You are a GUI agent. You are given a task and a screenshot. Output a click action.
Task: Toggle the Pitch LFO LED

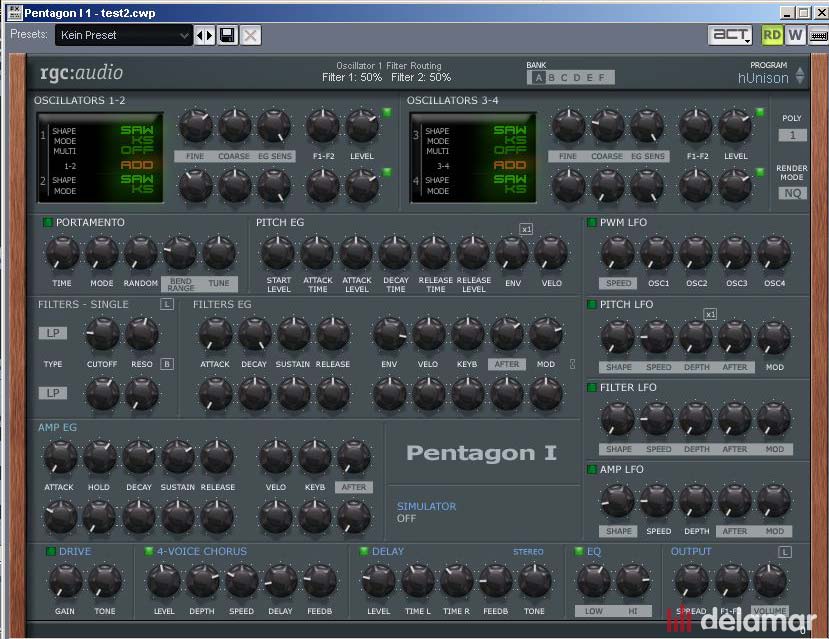pos(592,304)
